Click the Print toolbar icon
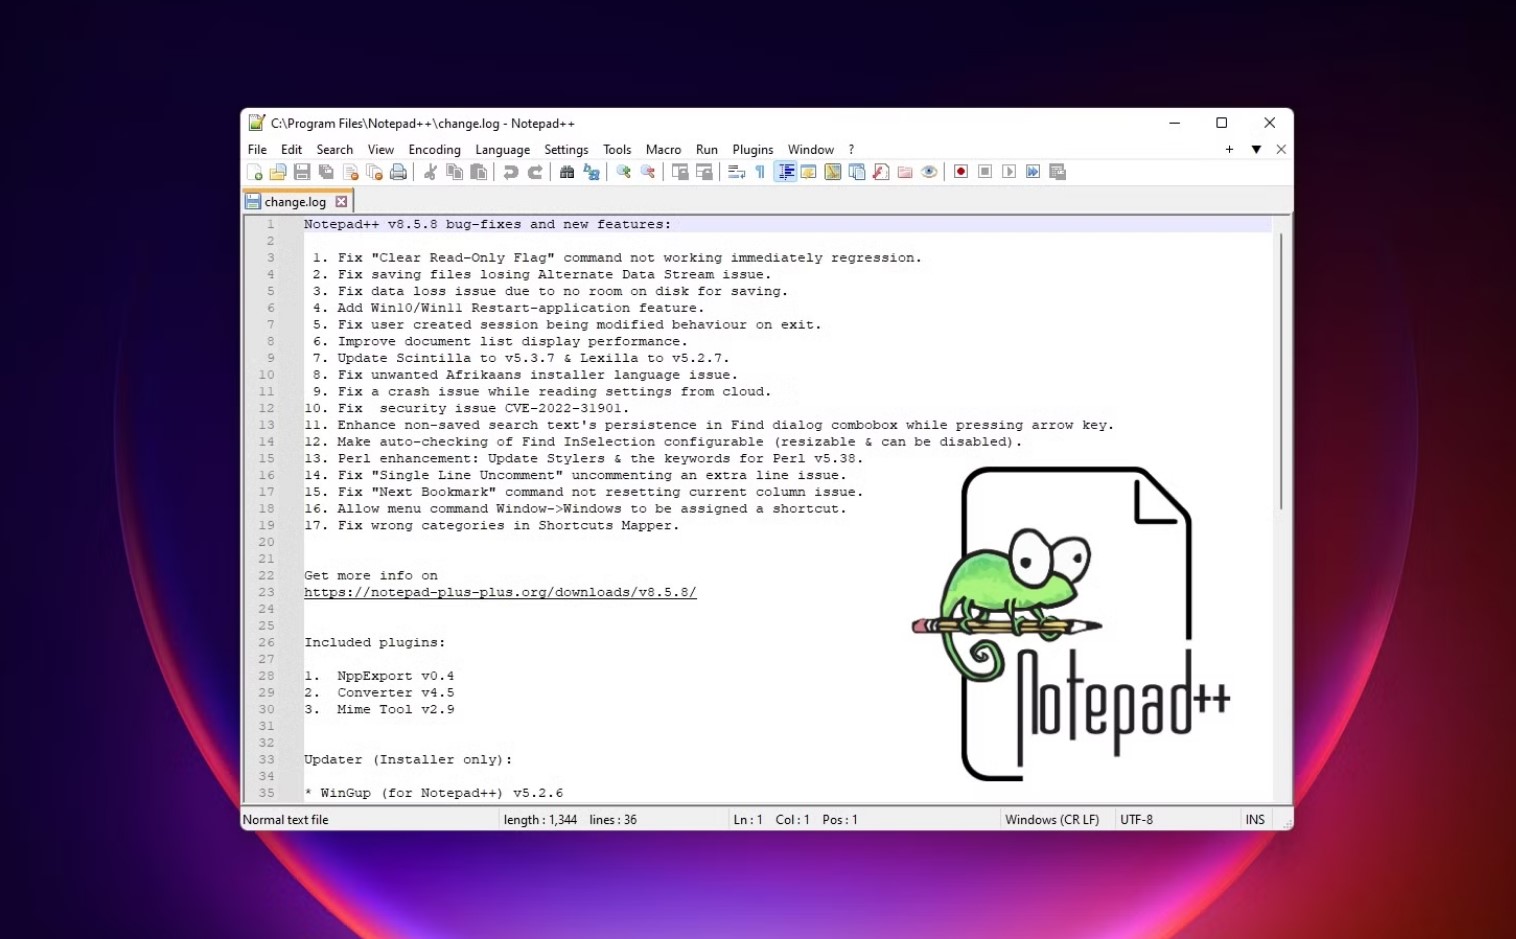 click(x=398, y=172)
